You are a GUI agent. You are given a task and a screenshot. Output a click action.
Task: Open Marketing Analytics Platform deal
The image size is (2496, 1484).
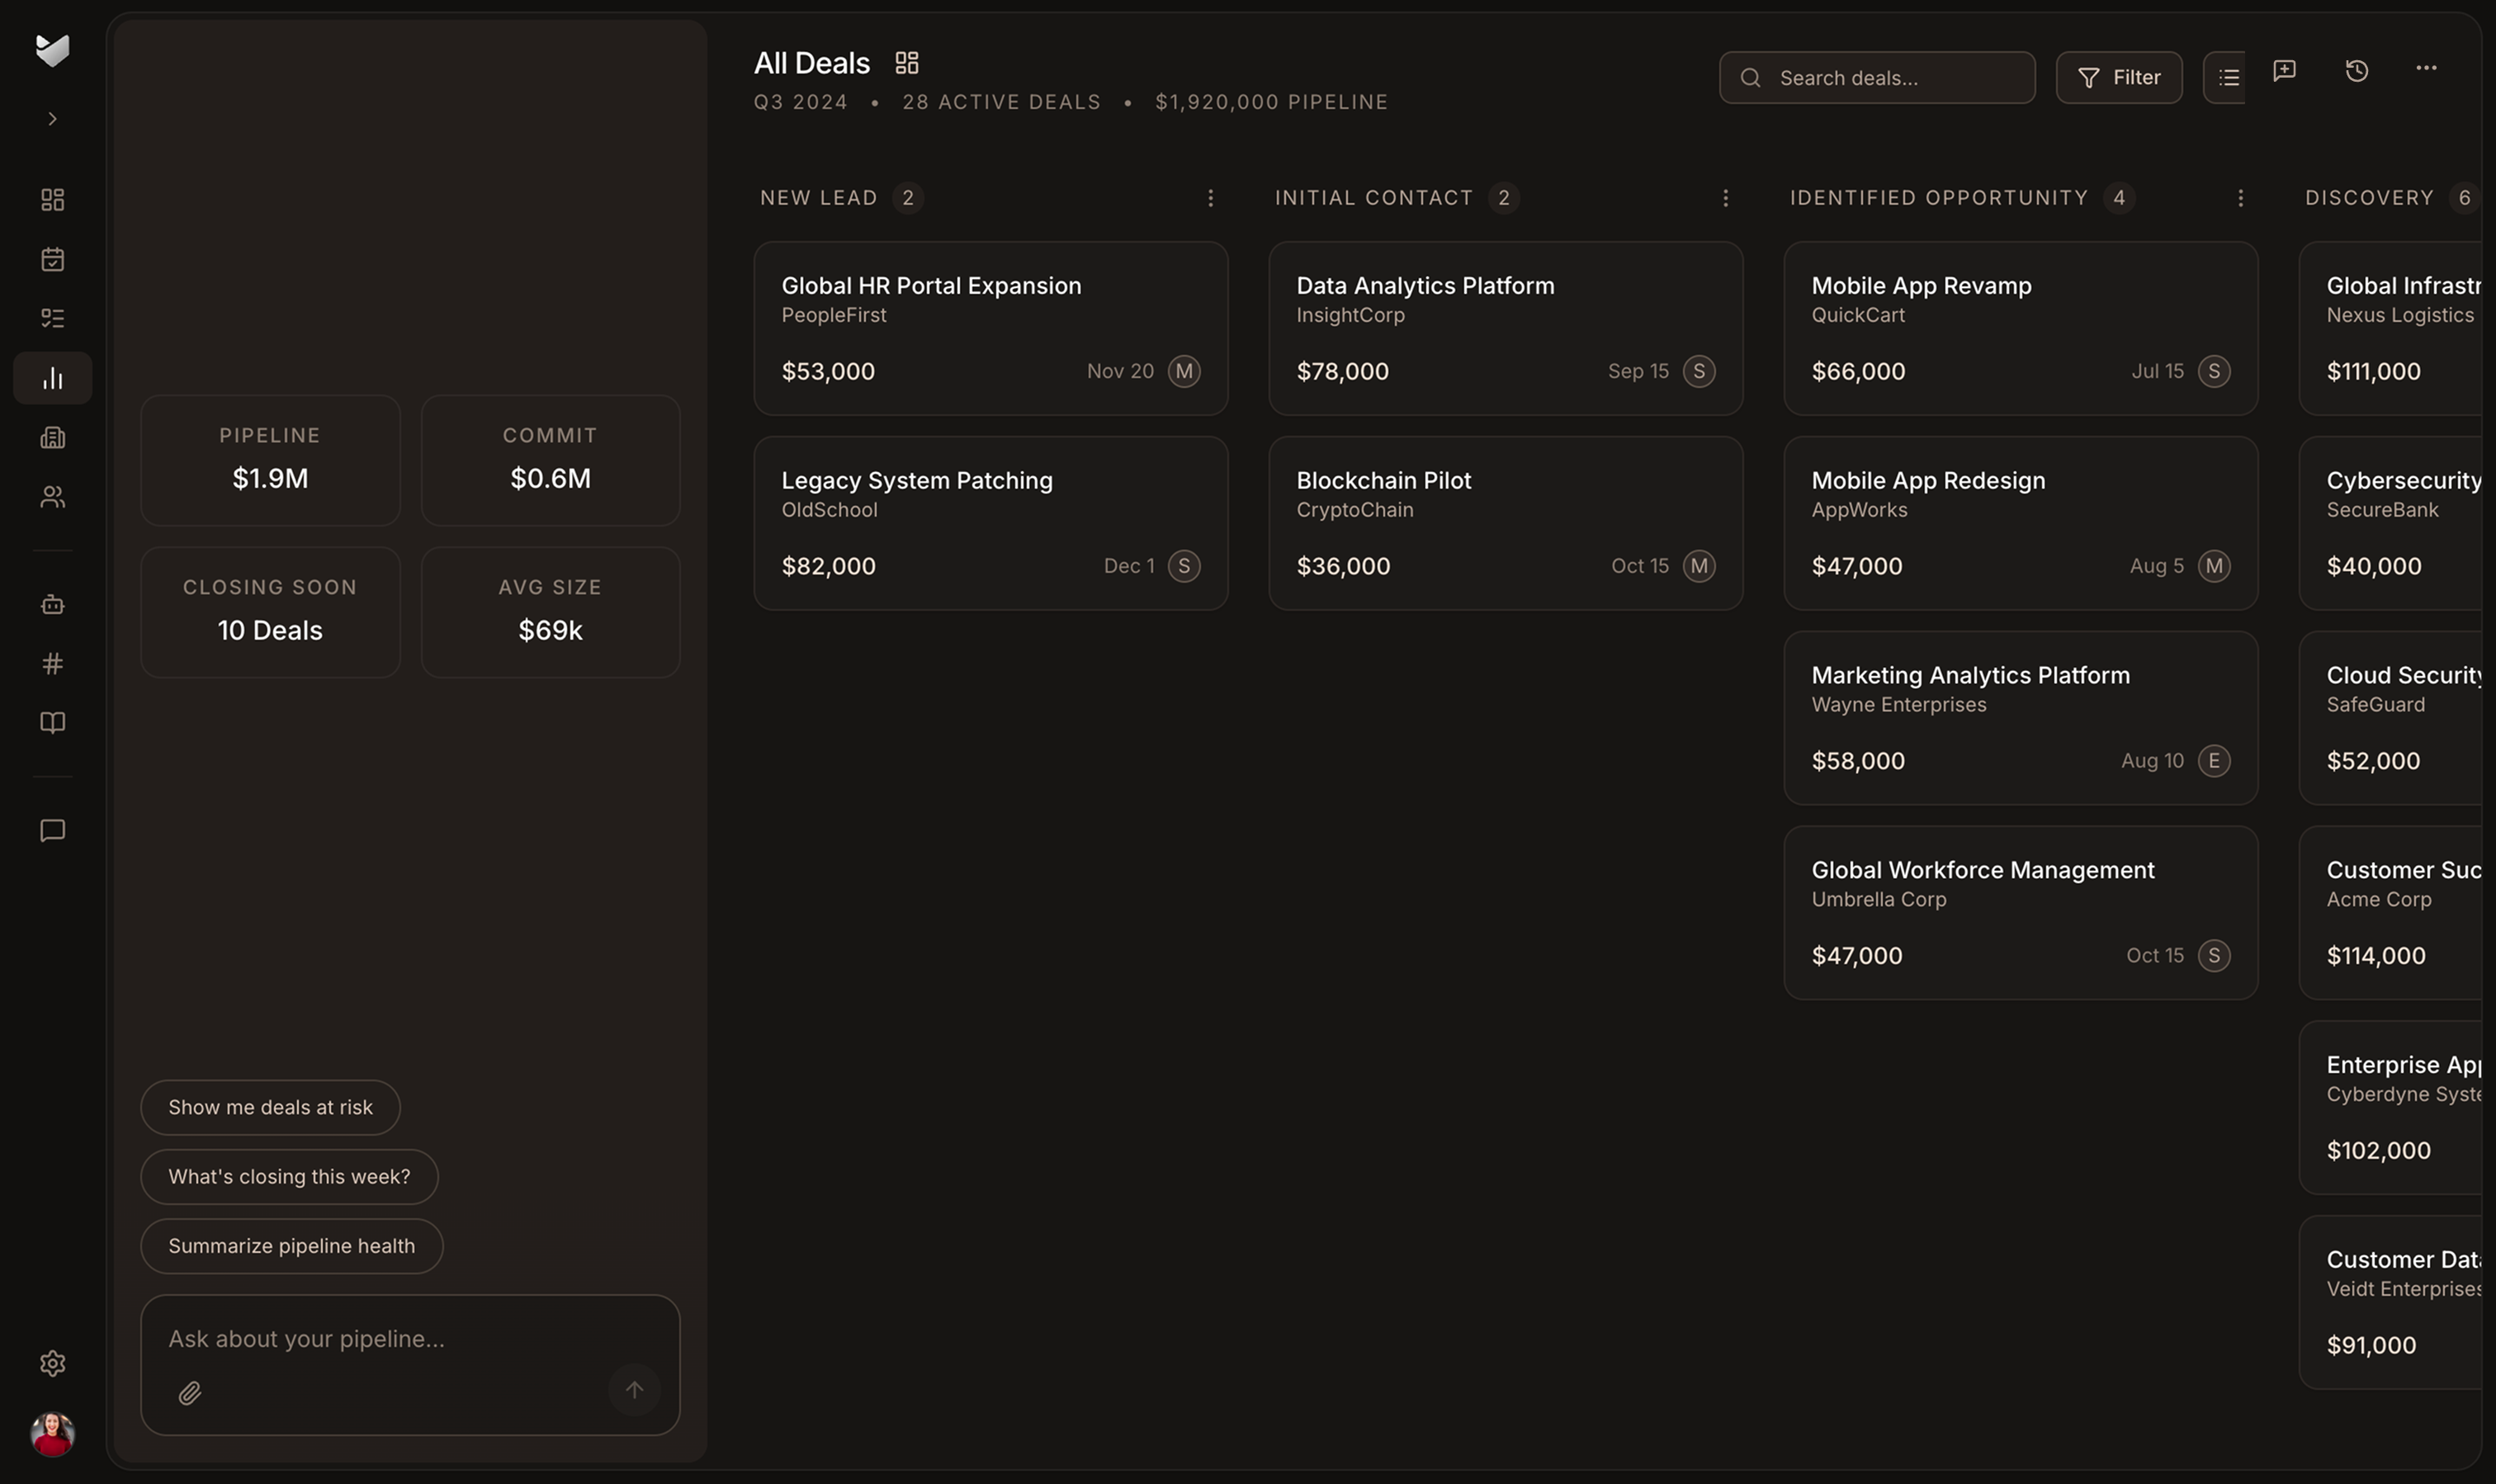2020,718
